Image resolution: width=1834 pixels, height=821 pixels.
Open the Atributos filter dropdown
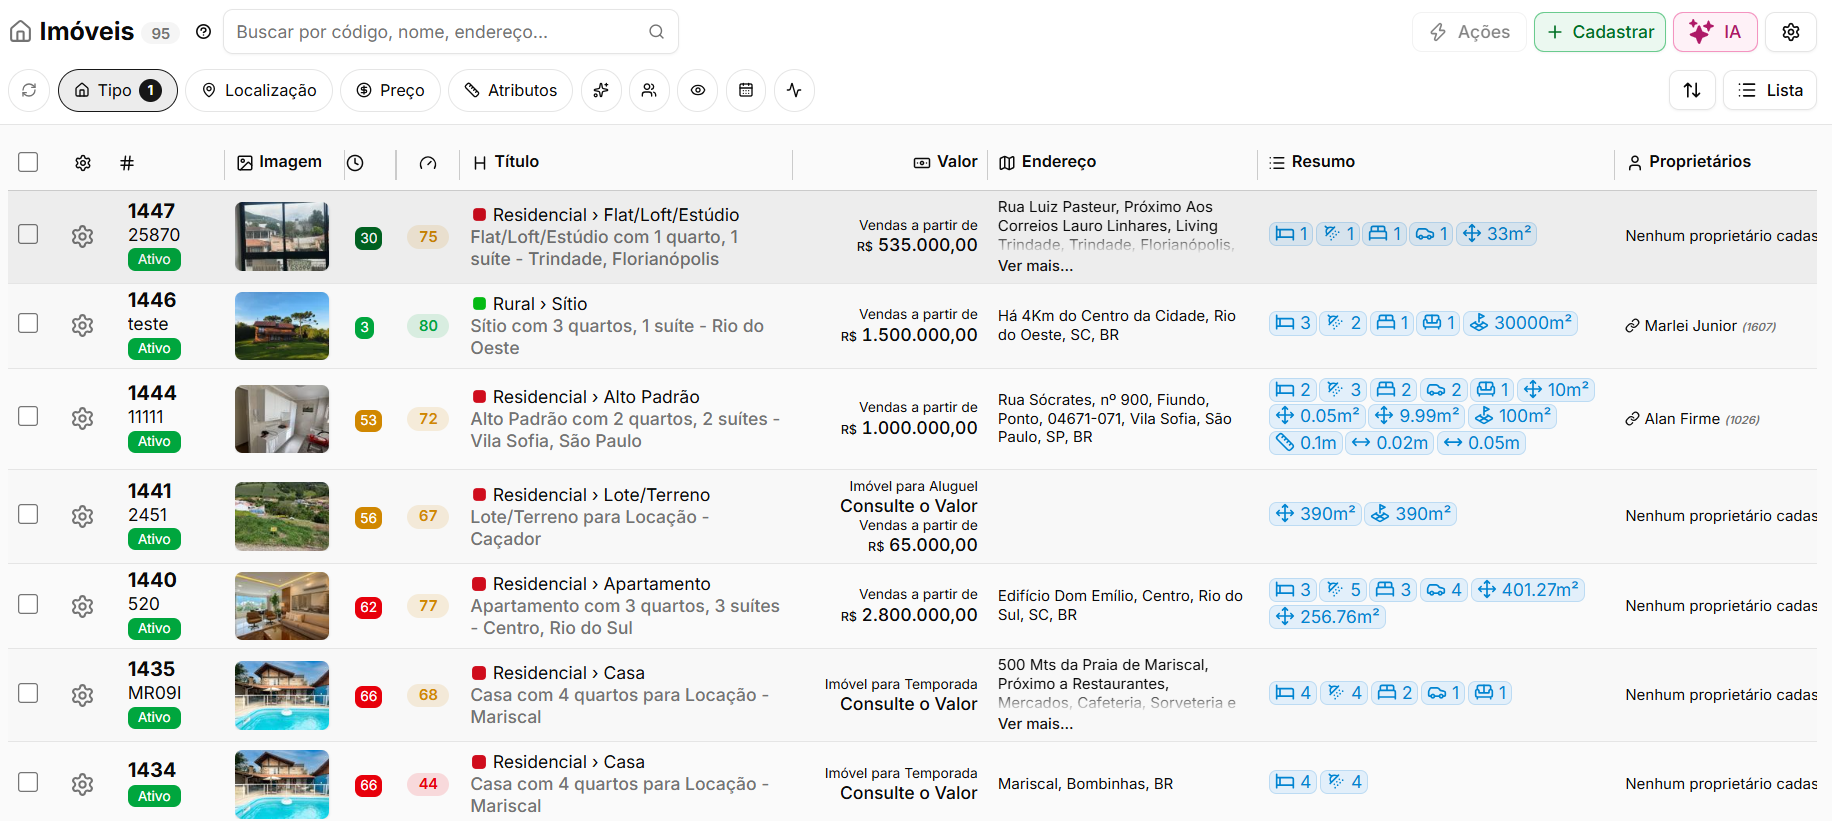[510, 90]
